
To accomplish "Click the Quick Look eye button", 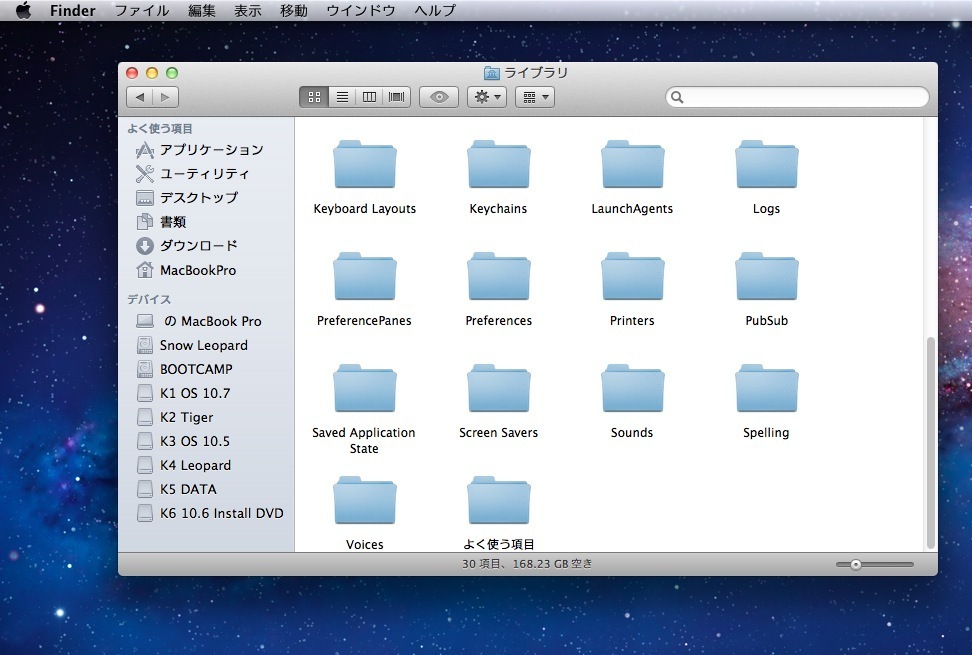I will (x=438, y=97).
